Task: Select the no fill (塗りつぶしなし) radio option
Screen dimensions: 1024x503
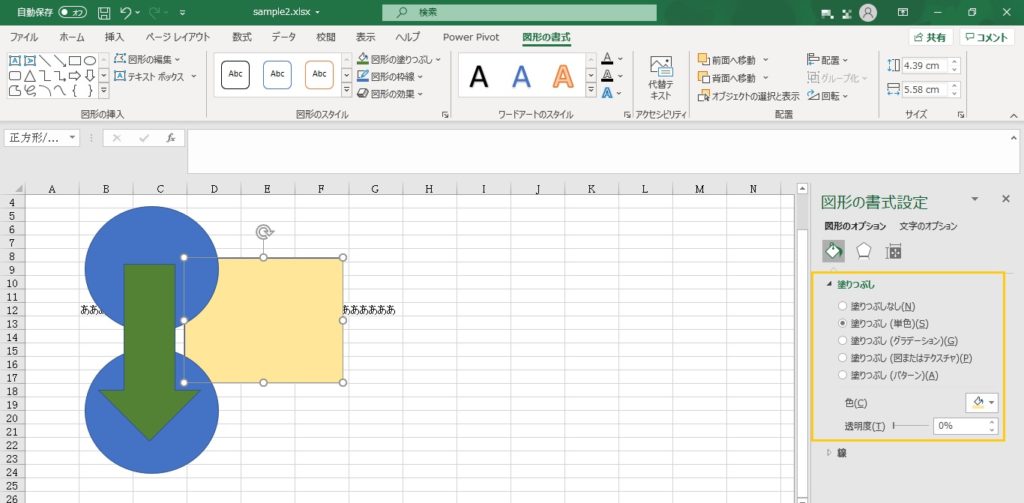Action: (844, 306)
